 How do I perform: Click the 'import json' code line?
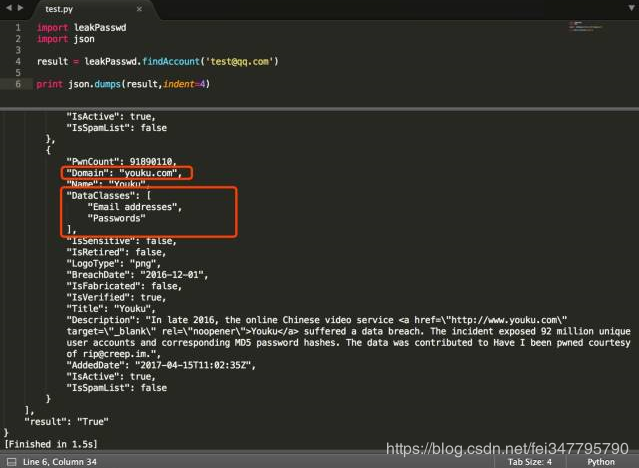(66, 39)
